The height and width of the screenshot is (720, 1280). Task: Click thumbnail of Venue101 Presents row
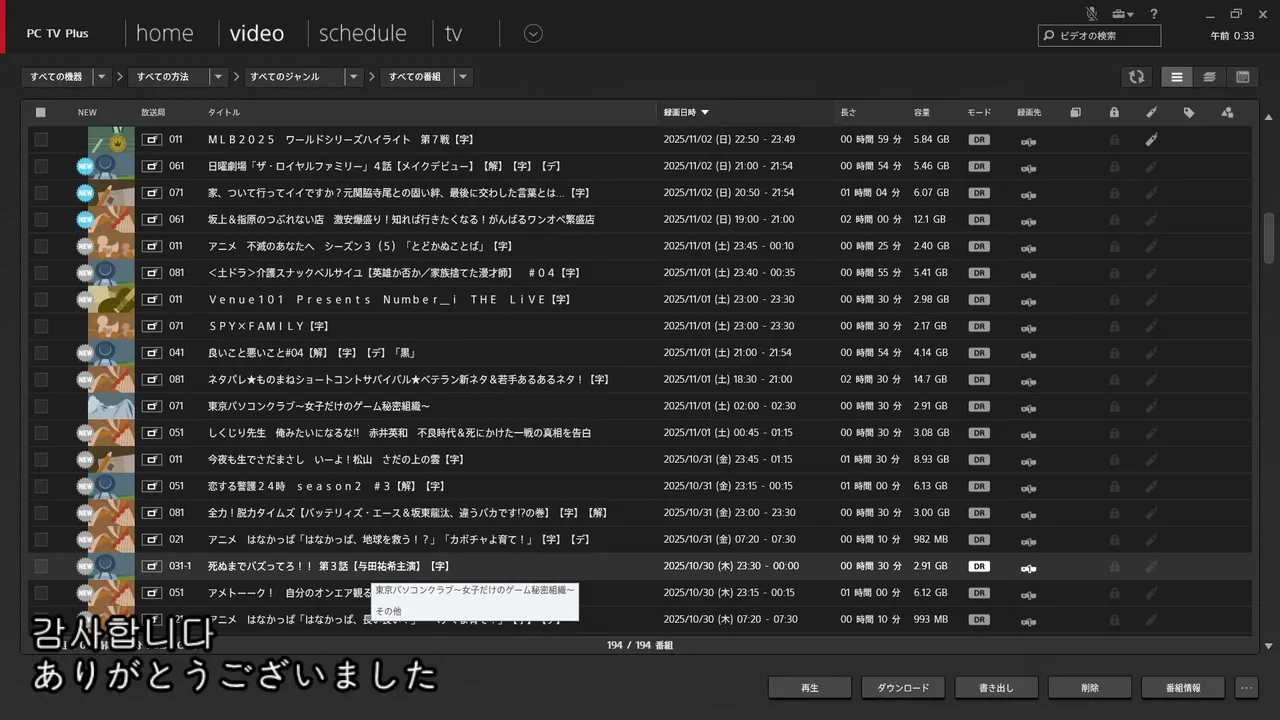(x=111, y=300)
